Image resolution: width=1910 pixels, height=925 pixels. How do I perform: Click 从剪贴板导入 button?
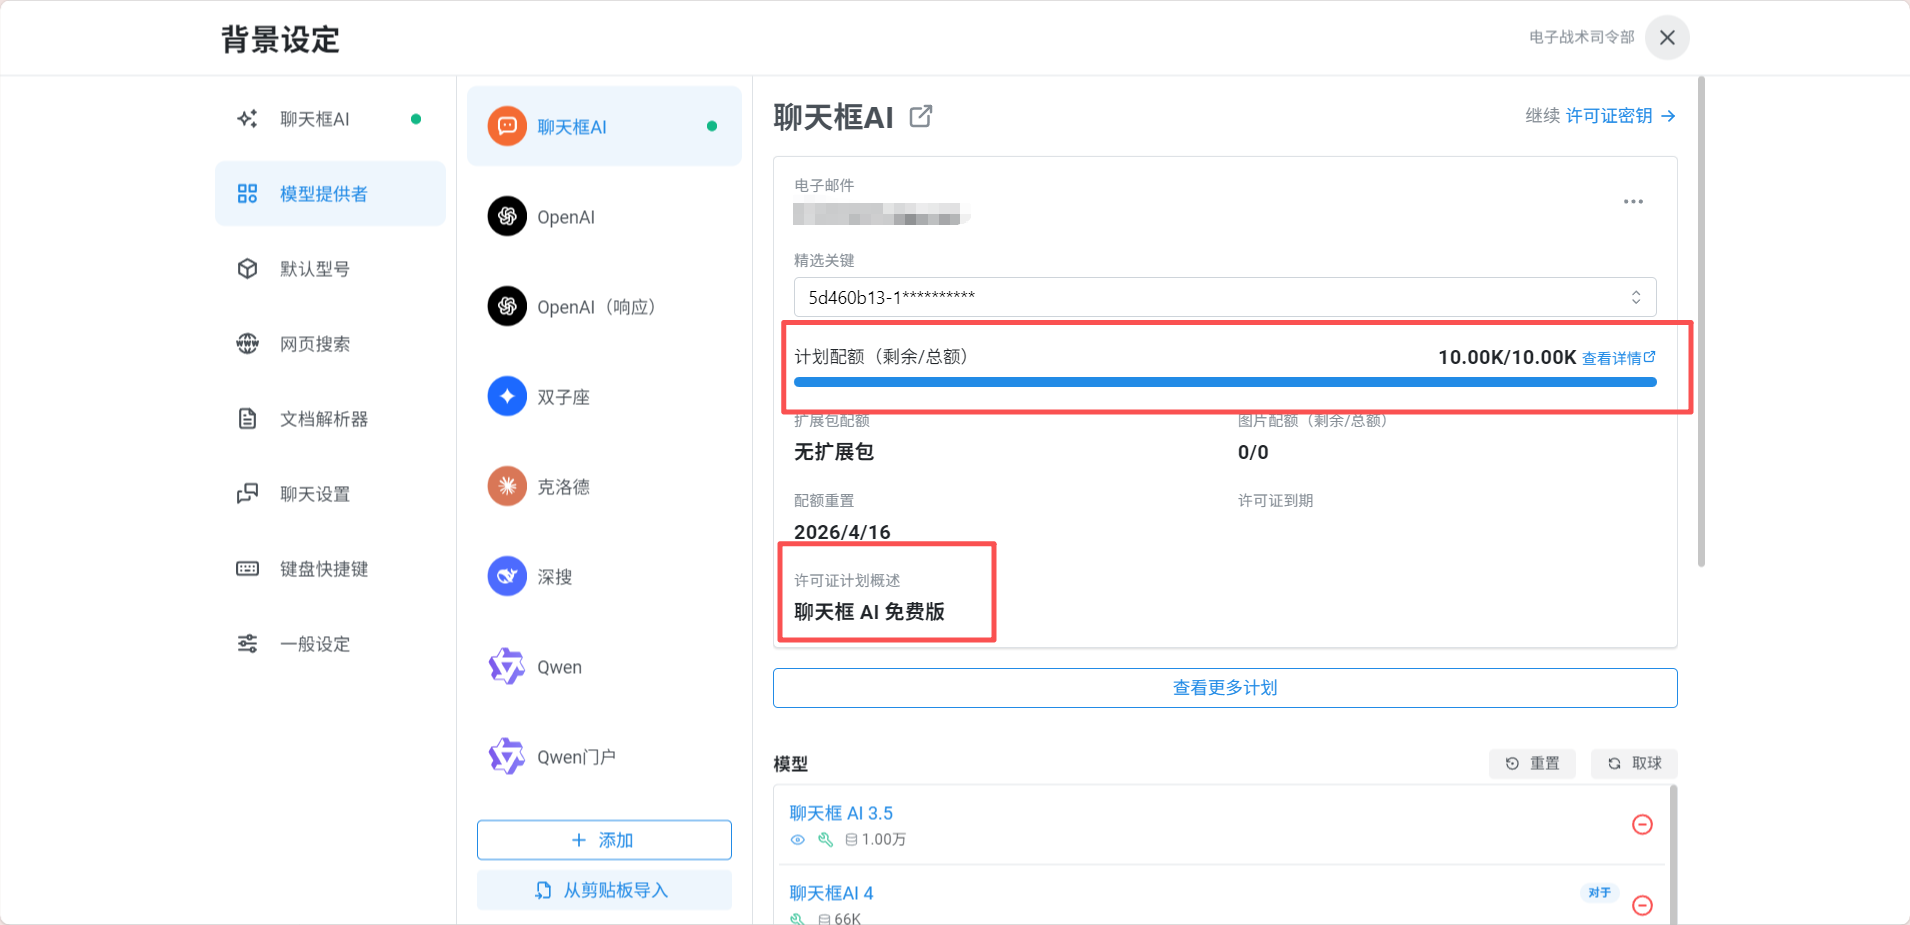click(x=604, y=890)
